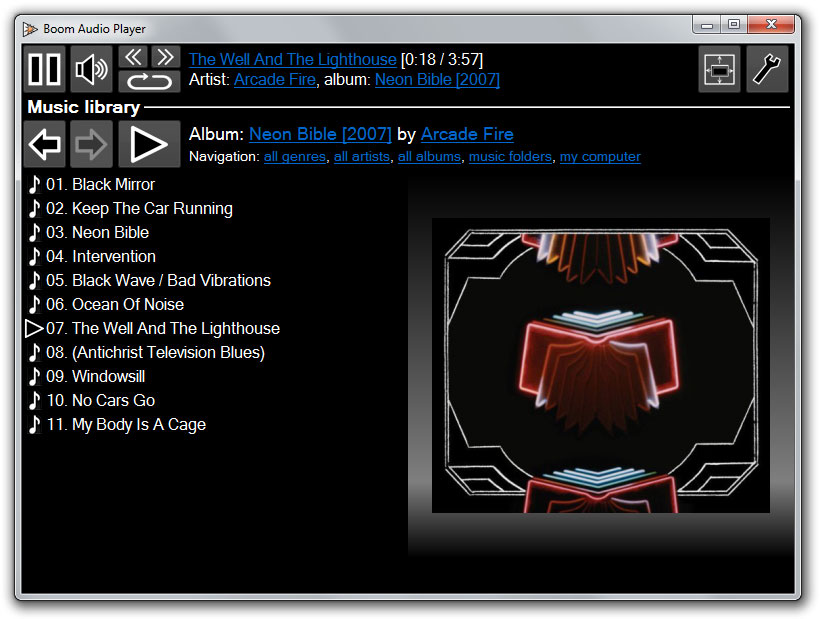Screen dimensions: 820x619
Task: Select track 07. The Well And The Lighthouse in the list
Action: pos(163,329)
